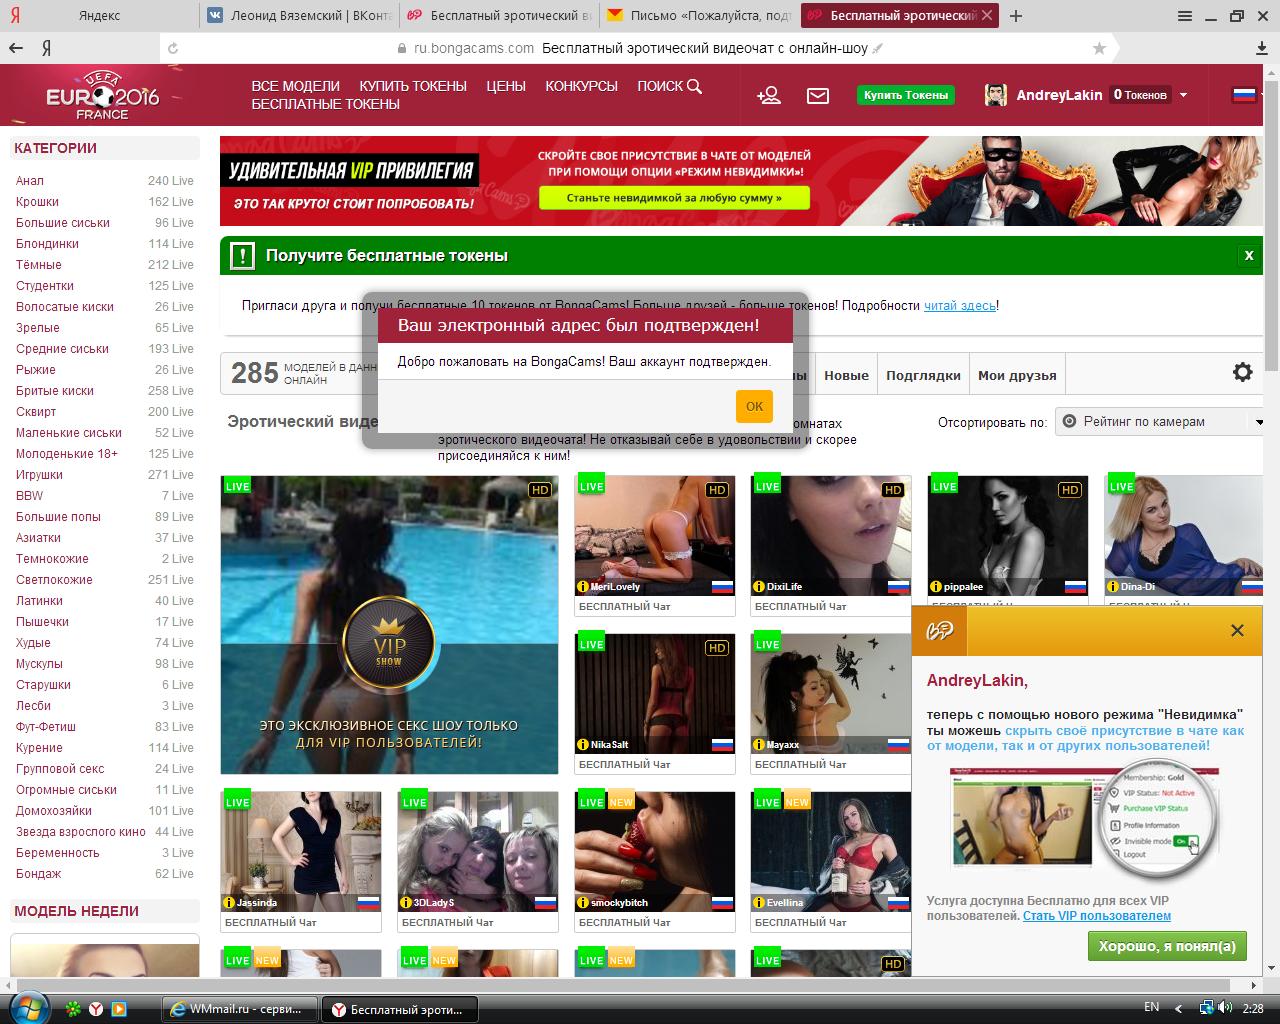Click Станьте невидимкой за любую сумму button
Image resolution: width=1280 pixels, height=1024 pixels.
click(x=674, y=198)
